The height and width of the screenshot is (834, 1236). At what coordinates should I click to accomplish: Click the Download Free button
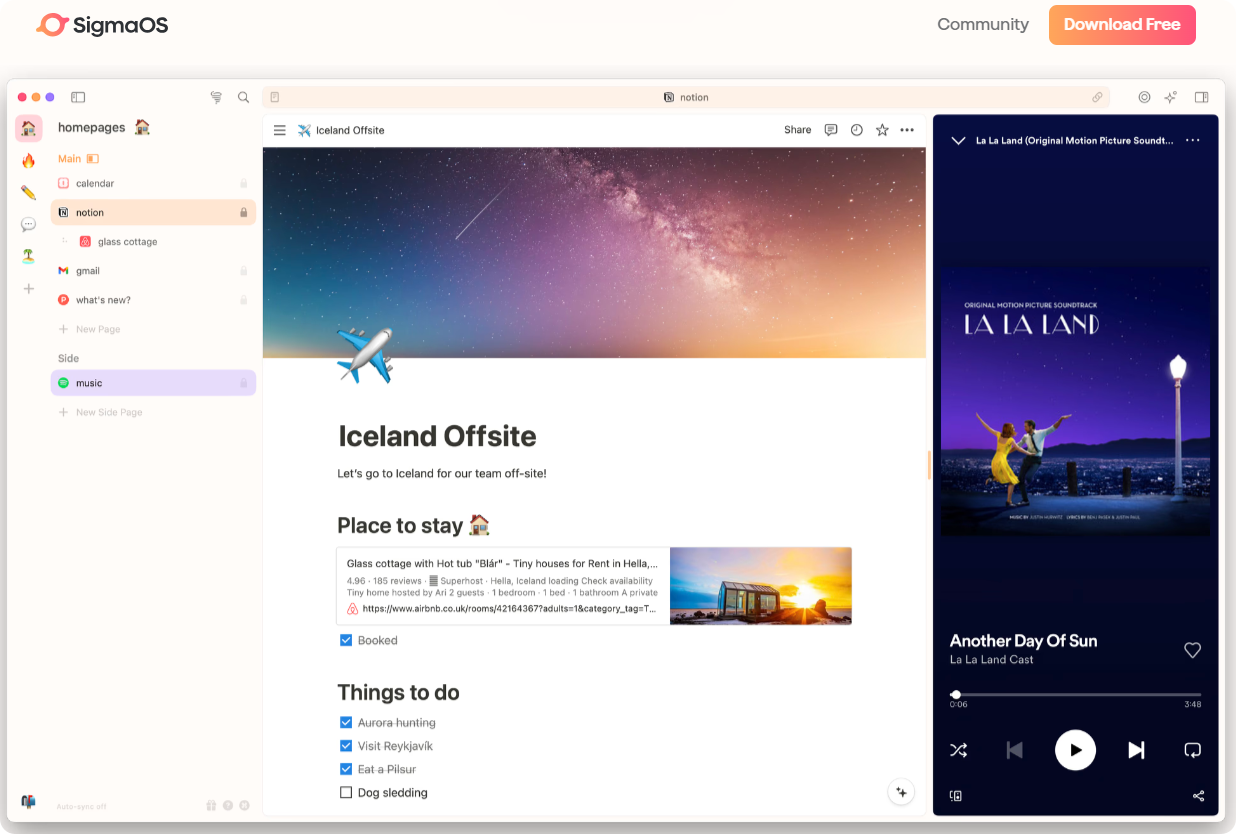[x=1121, y=25]
